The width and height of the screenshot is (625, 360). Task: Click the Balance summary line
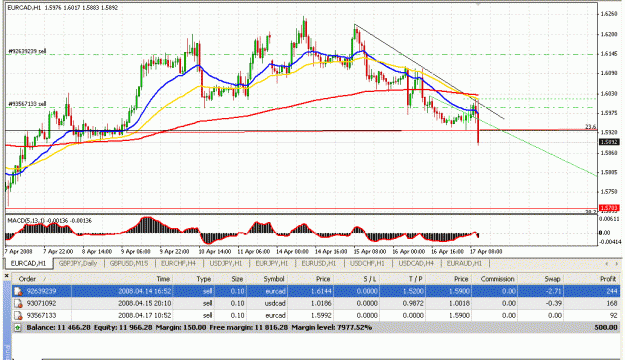click(x=199, y=327)
